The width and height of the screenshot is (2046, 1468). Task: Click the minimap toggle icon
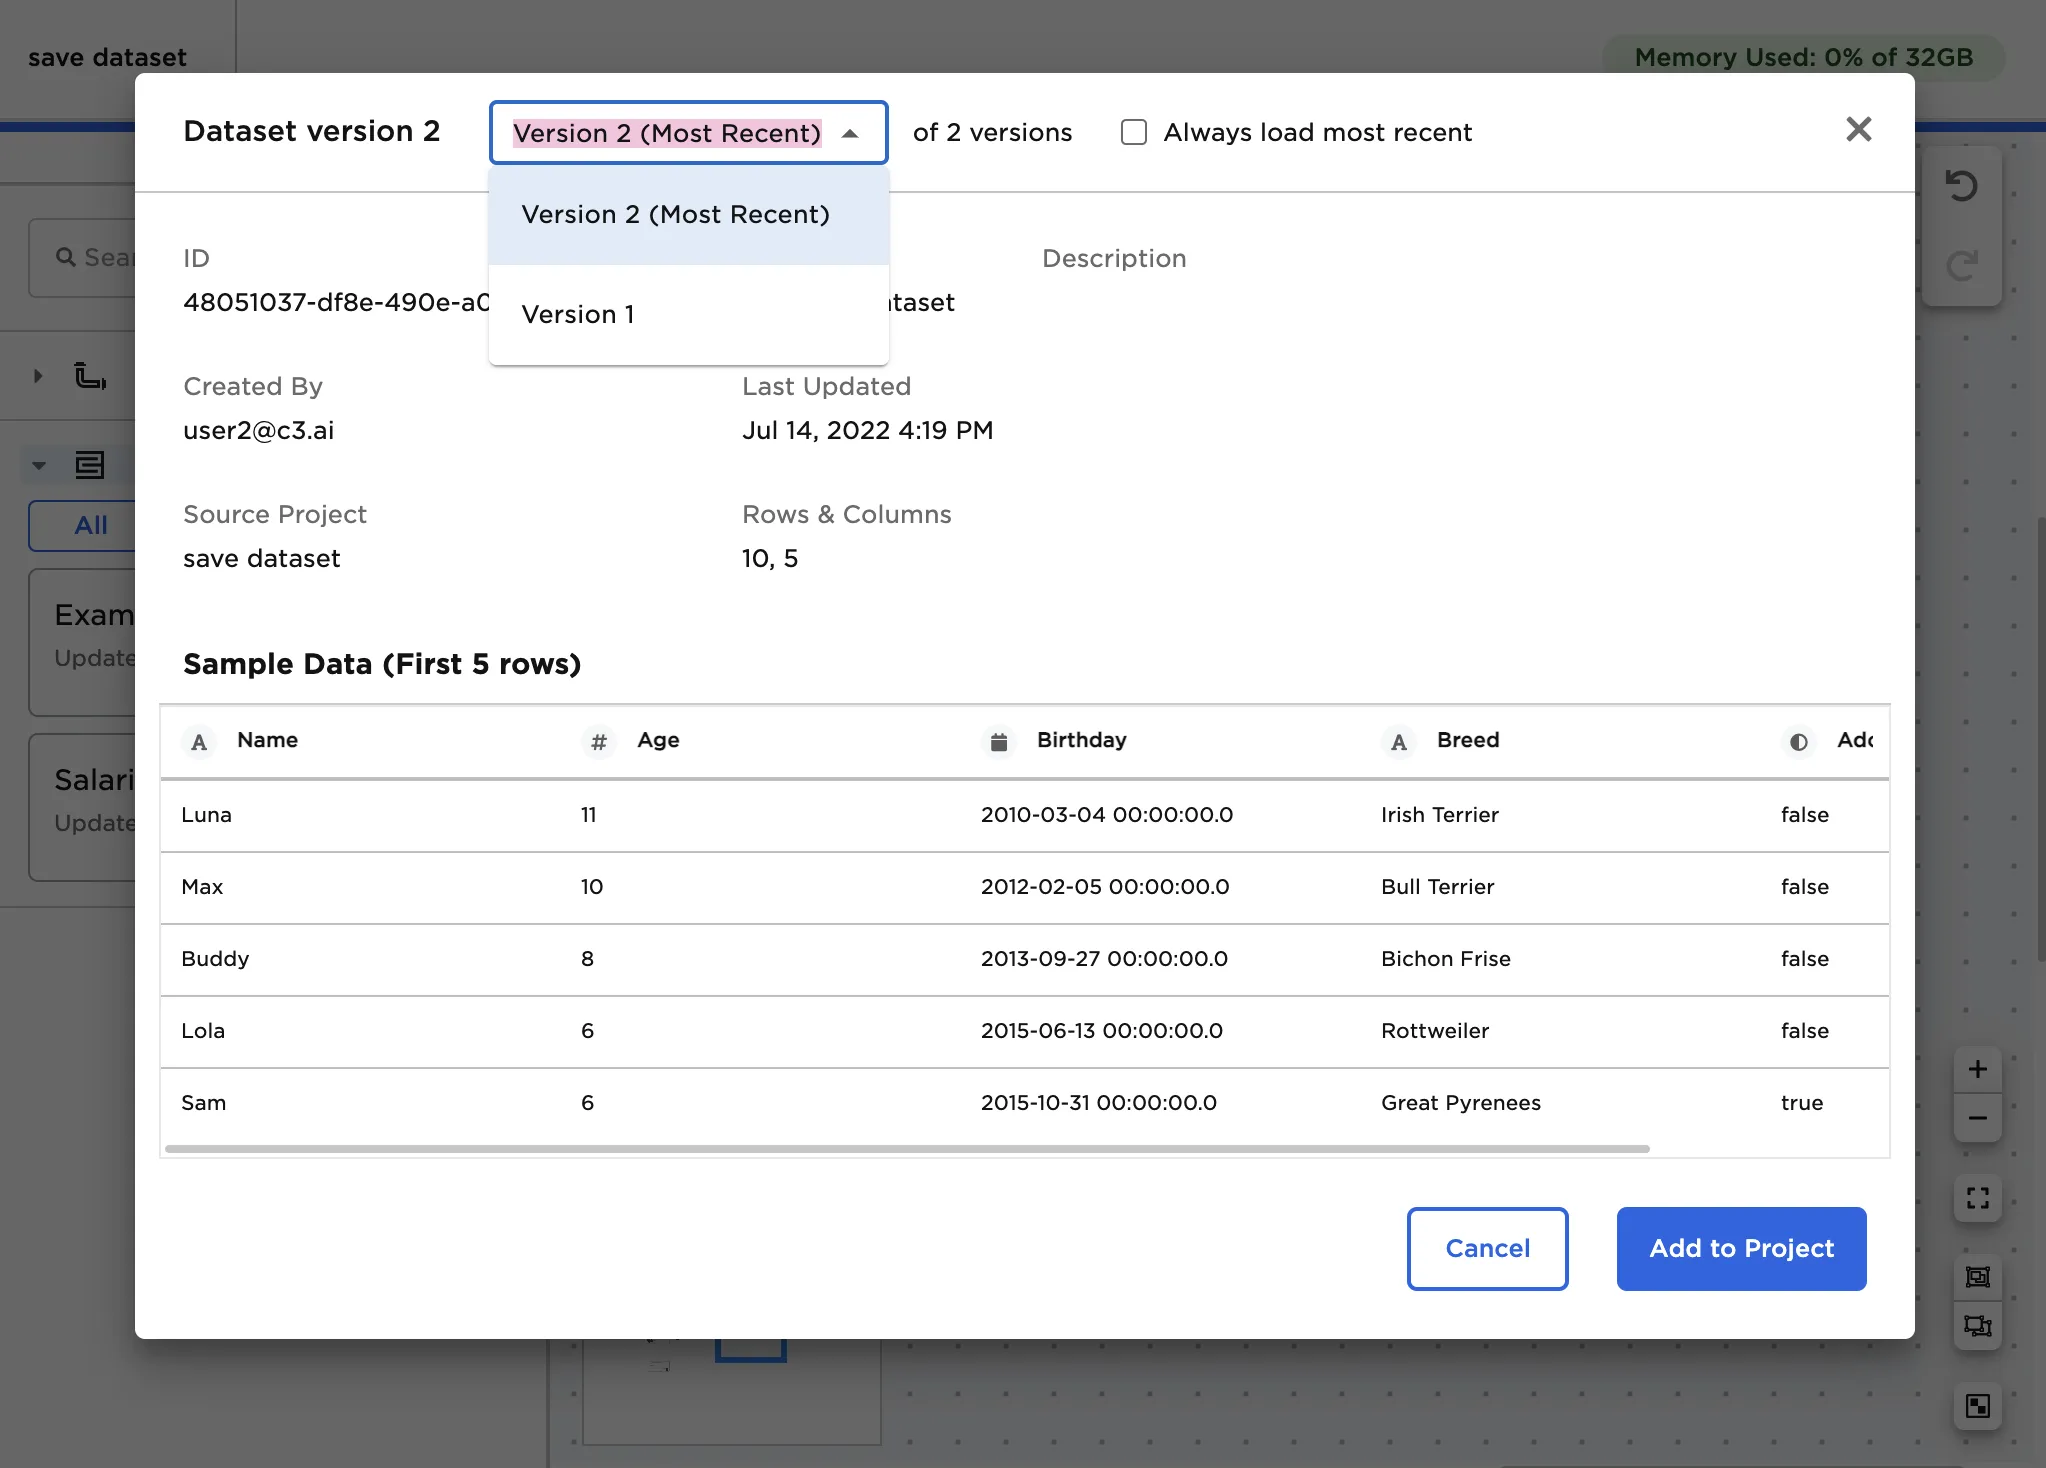click(1977, 1406)
